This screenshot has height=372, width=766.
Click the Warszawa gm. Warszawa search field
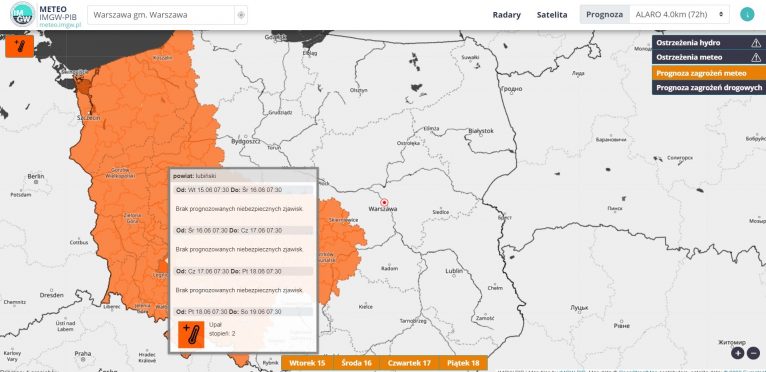161,15
